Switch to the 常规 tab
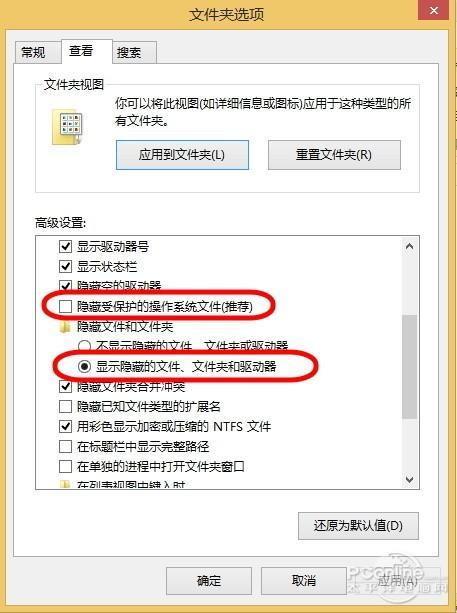 (34, 52)
